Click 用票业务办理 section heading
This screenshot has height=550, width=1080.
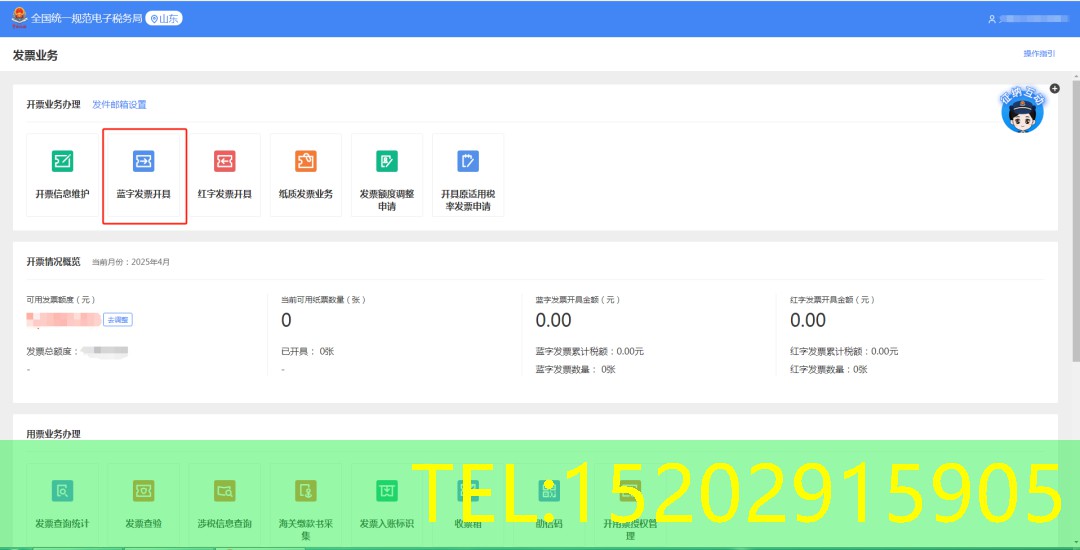(x=54, y=434)
